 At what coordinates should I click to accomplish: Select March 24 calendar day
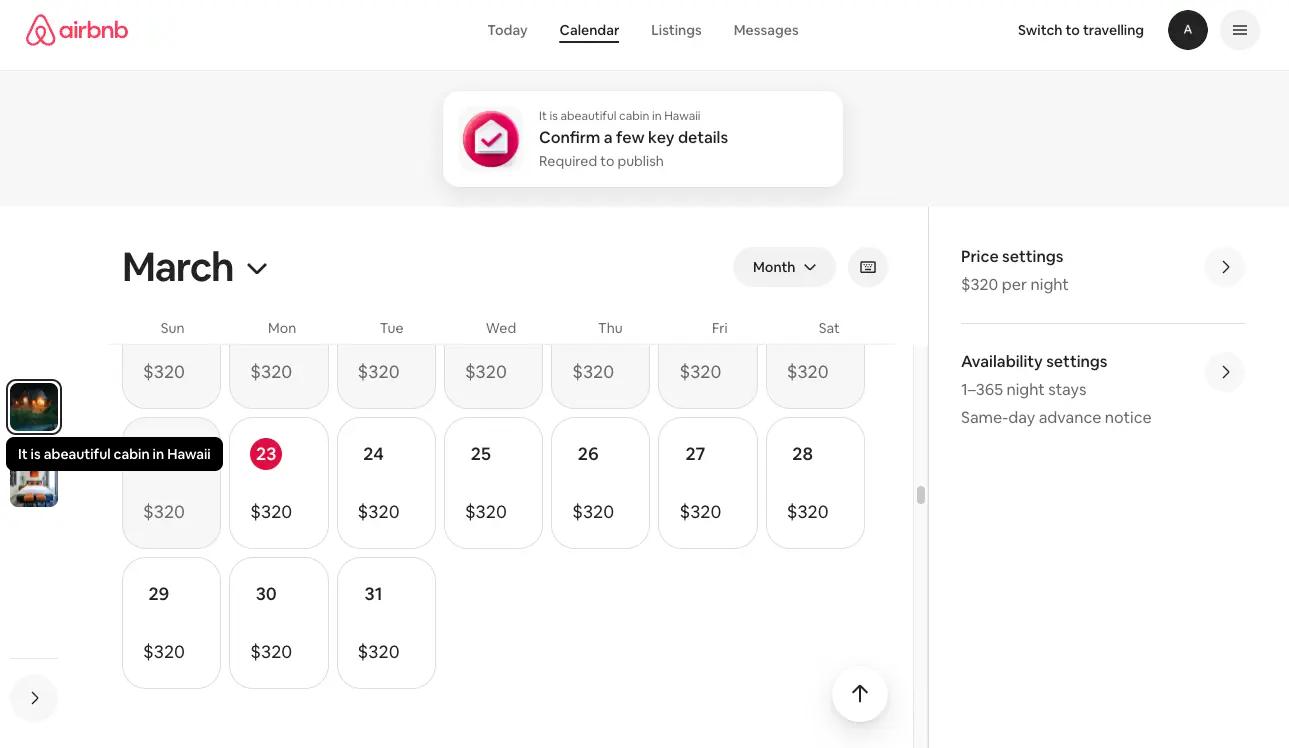coord(386,483)
